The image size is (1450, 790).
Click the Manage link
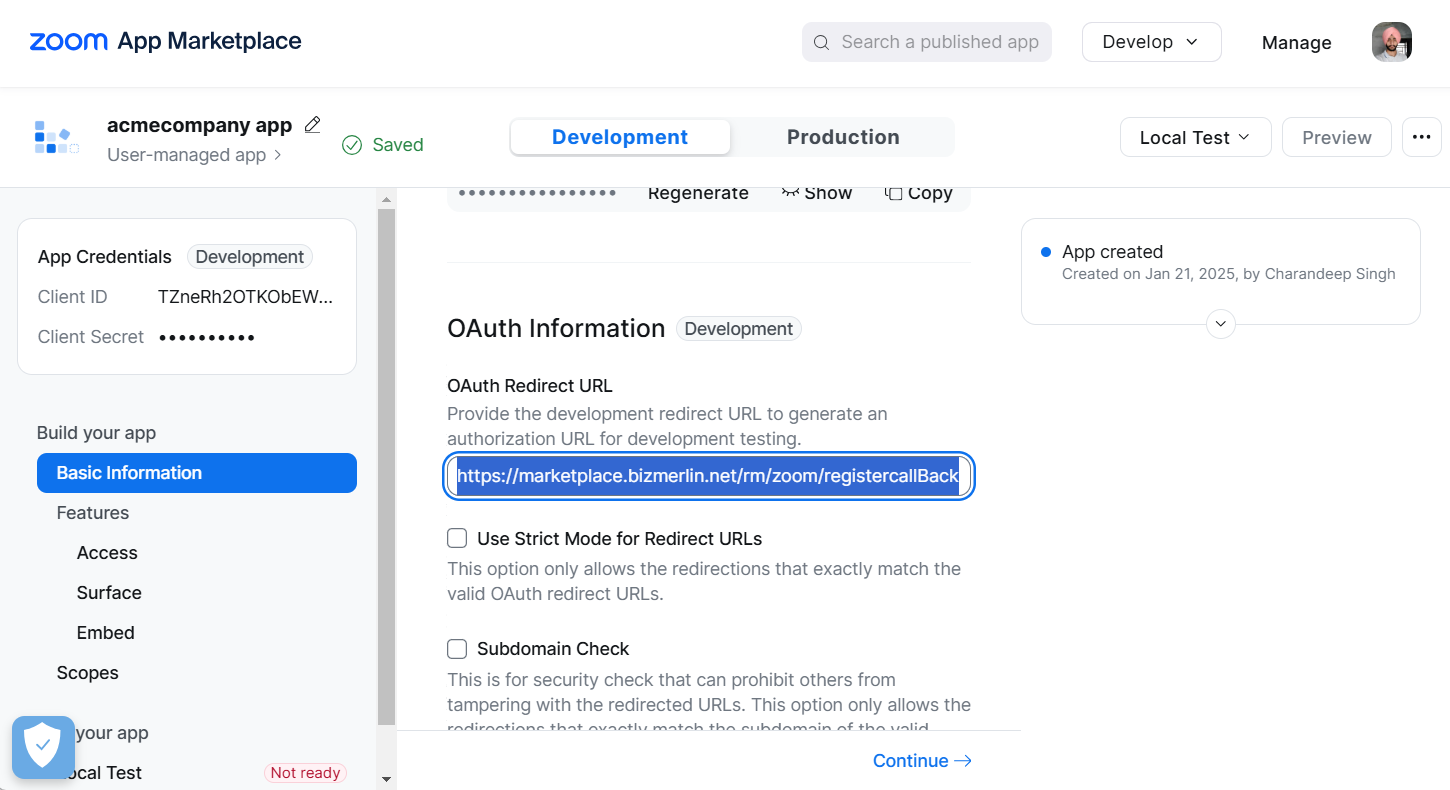(x=1296, y=42)
